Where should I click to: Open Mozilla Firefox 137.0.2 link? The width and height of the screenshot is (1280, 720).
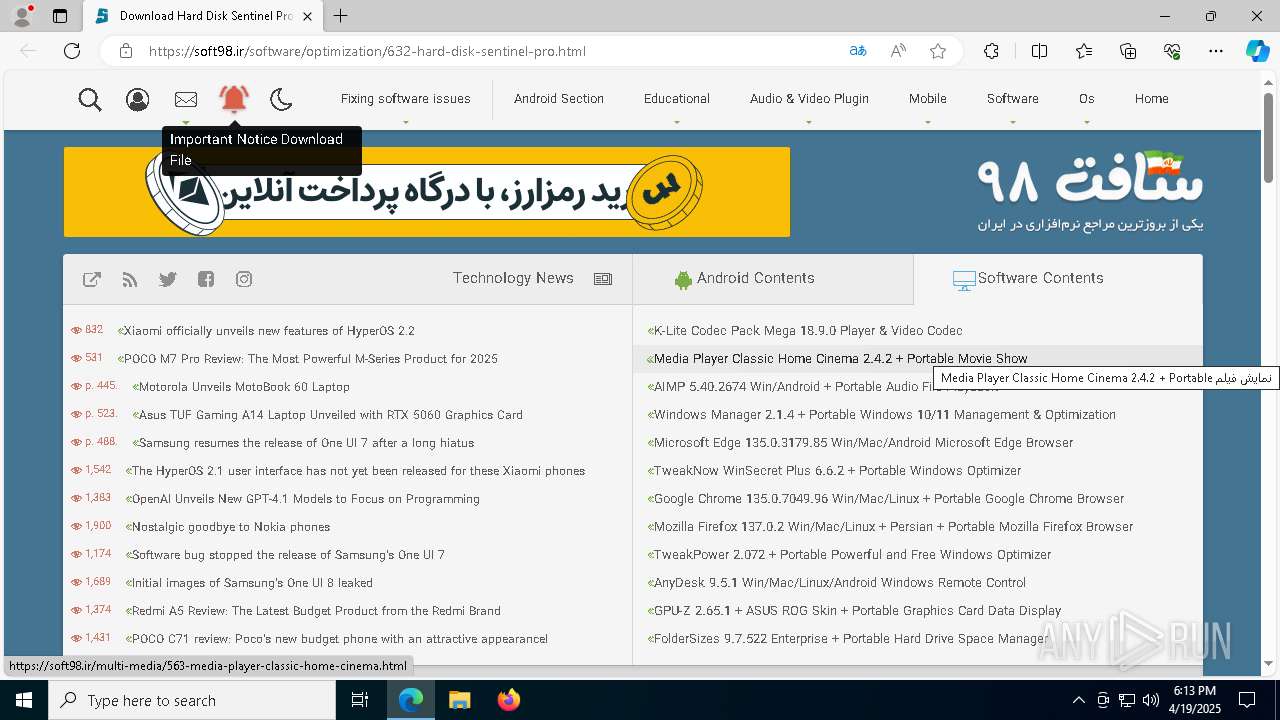tap(893, 527)
